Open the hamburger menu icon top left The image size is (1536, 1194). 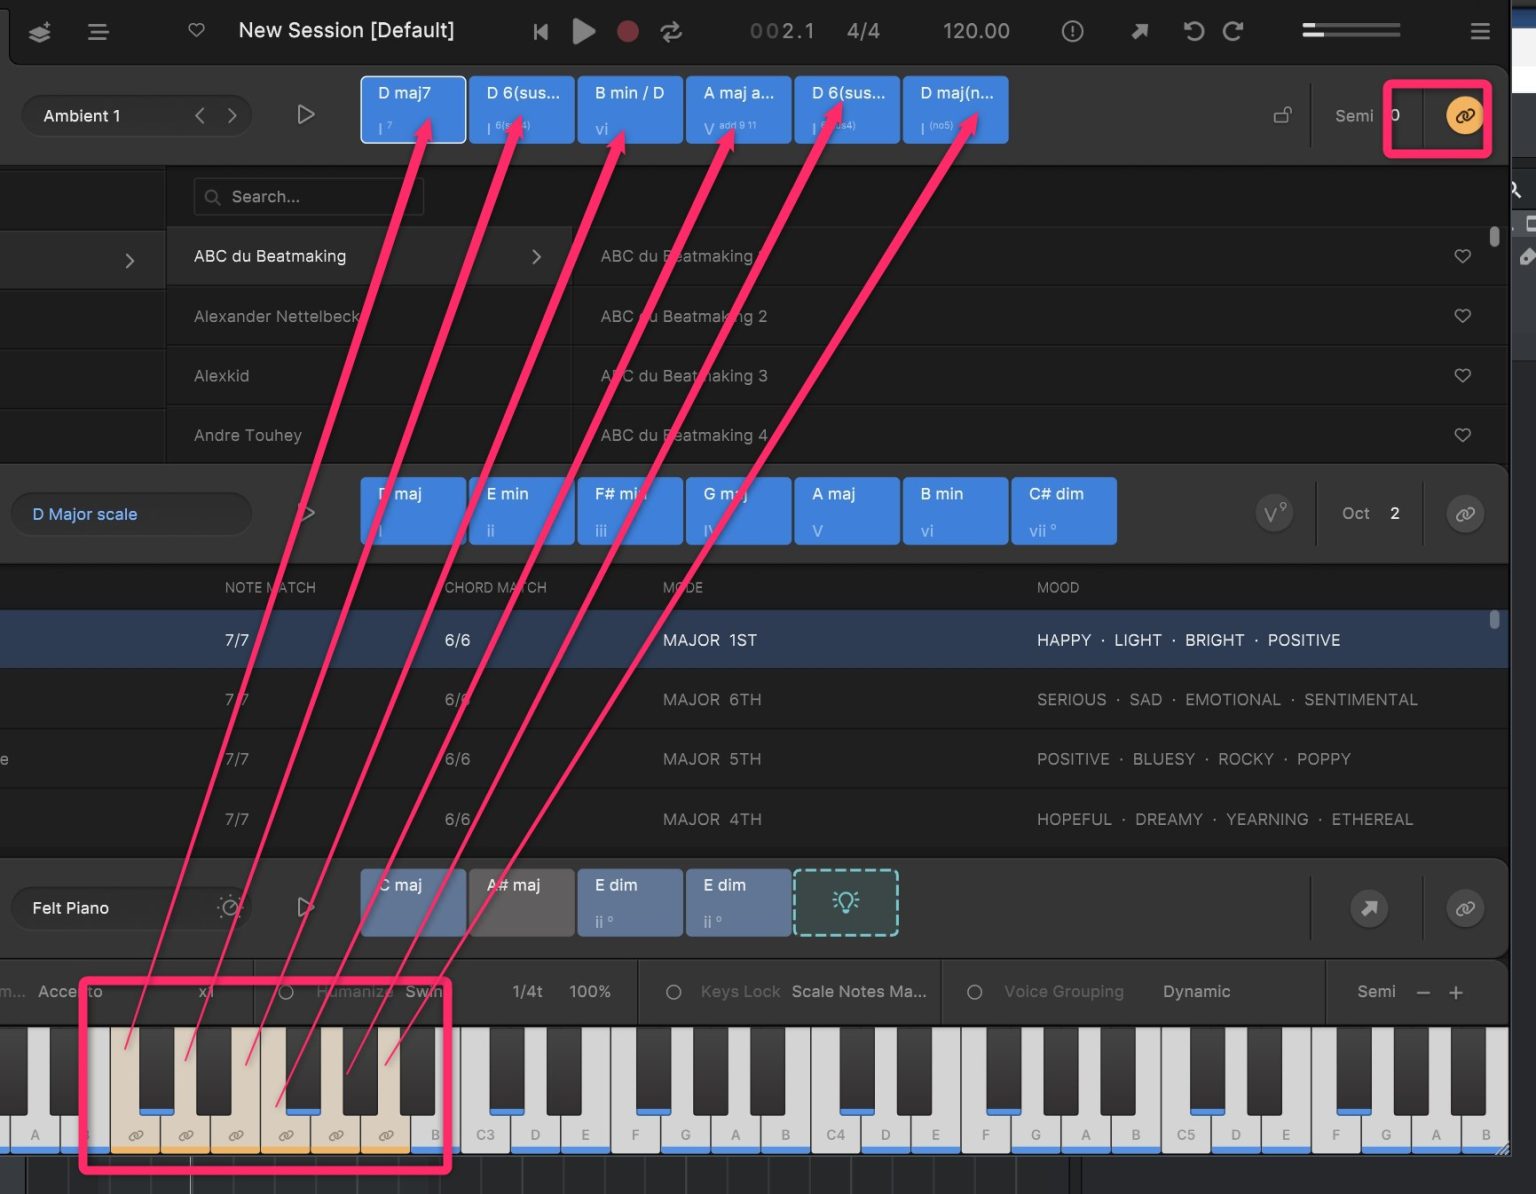[98, 31]
